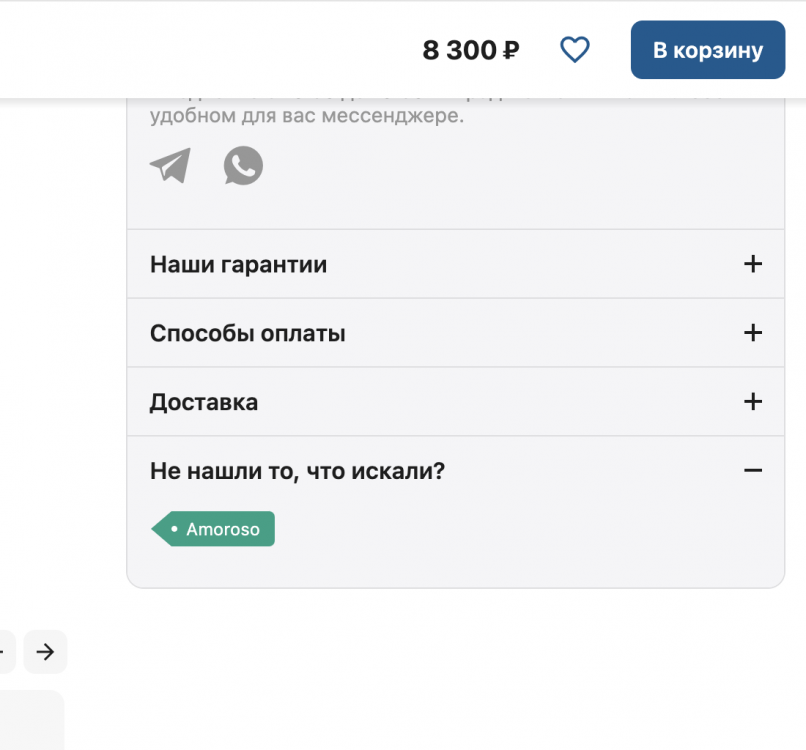This screenshot has width=806, height=750.
Task: Open the WhatsApp messenger contact icon
Action: [242, 166]
